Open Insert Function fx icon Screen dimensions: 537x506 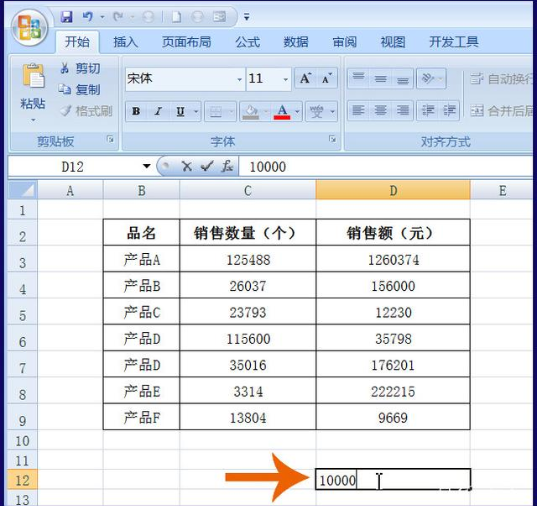(227, 166)
